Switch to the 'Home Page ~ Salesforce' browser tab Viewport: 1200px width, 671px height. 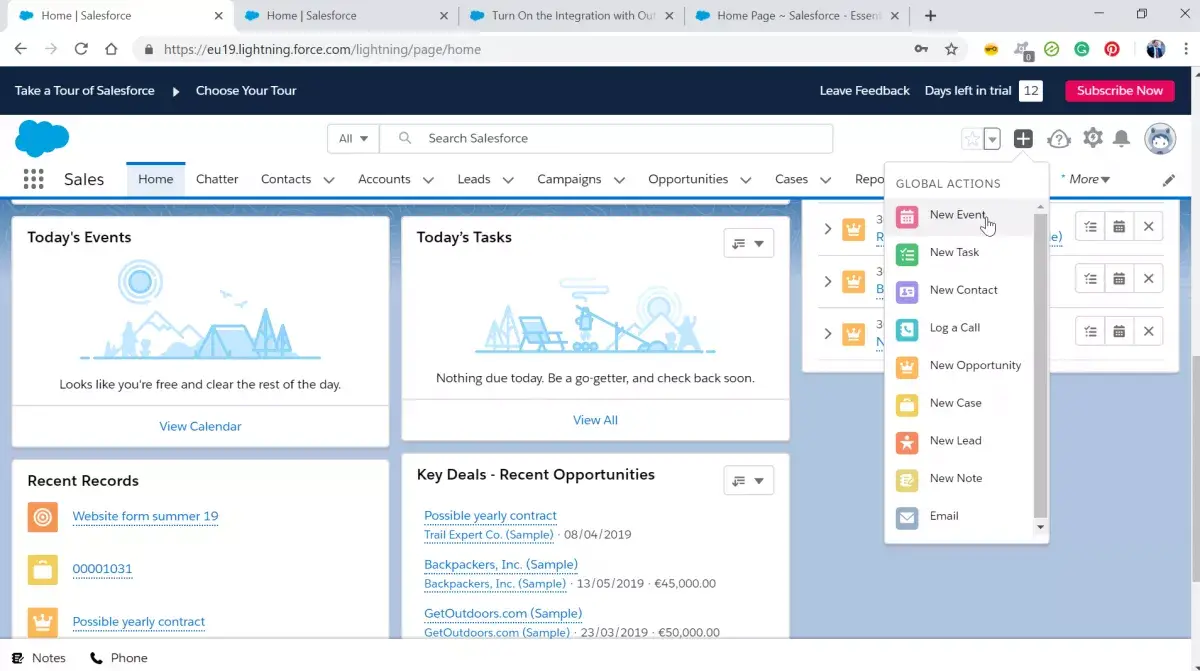pyautogui.click(x=796, y=15)
